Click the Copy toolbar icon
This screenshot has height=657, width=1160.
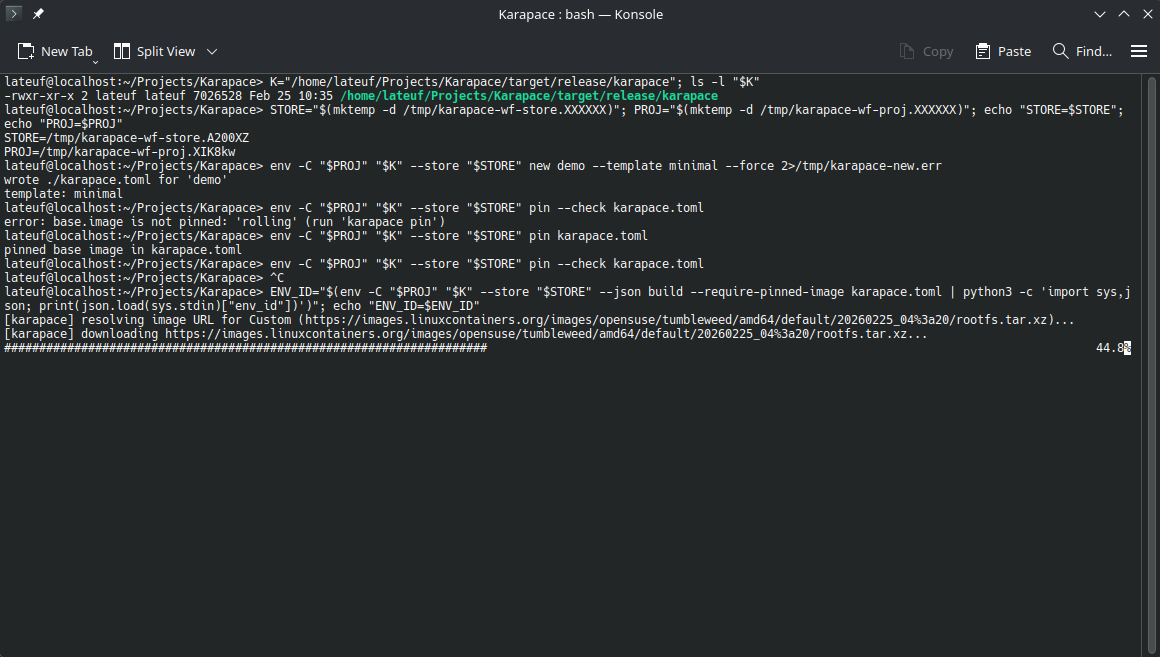pyautogui.click(x=926, y=51)
